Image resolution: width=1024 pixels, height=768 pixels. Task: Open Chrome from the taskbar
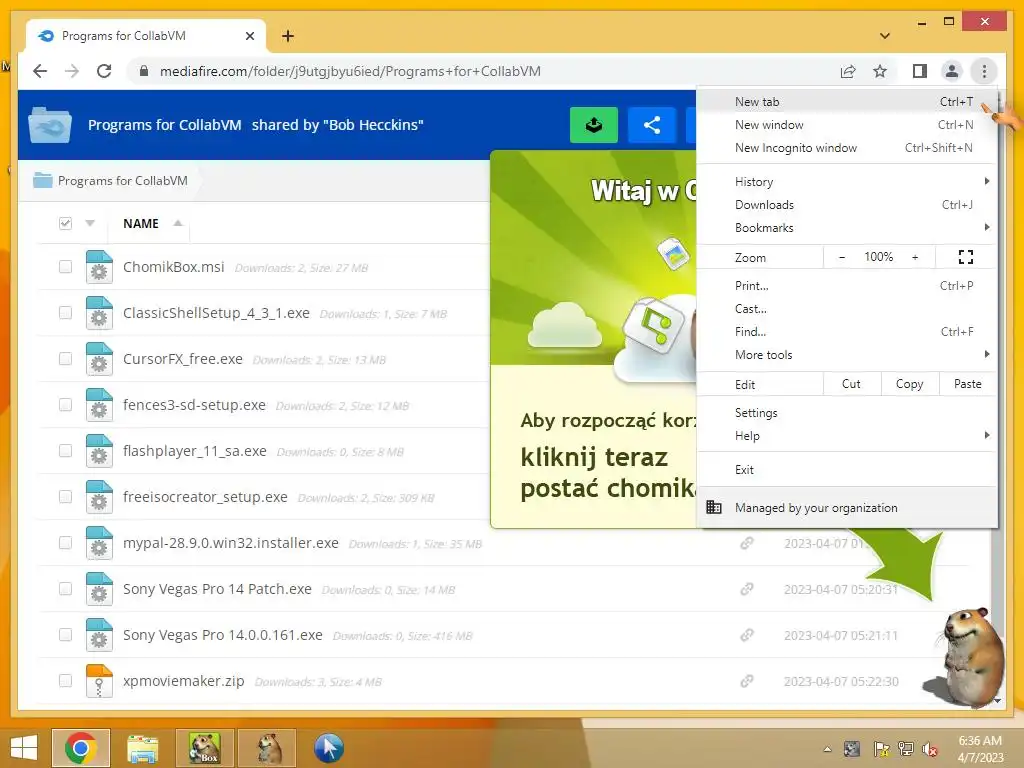81,748
